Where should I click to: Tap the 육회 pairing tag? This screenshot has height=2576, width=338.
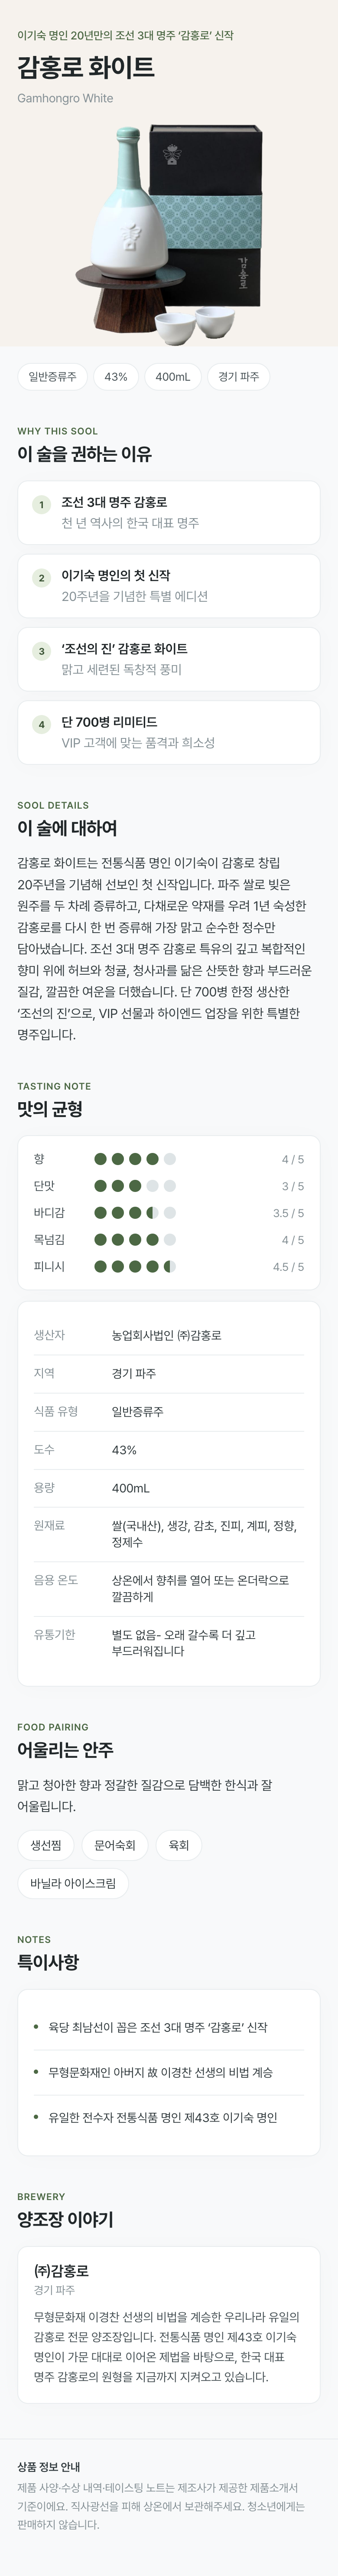tap(179, 1845)
